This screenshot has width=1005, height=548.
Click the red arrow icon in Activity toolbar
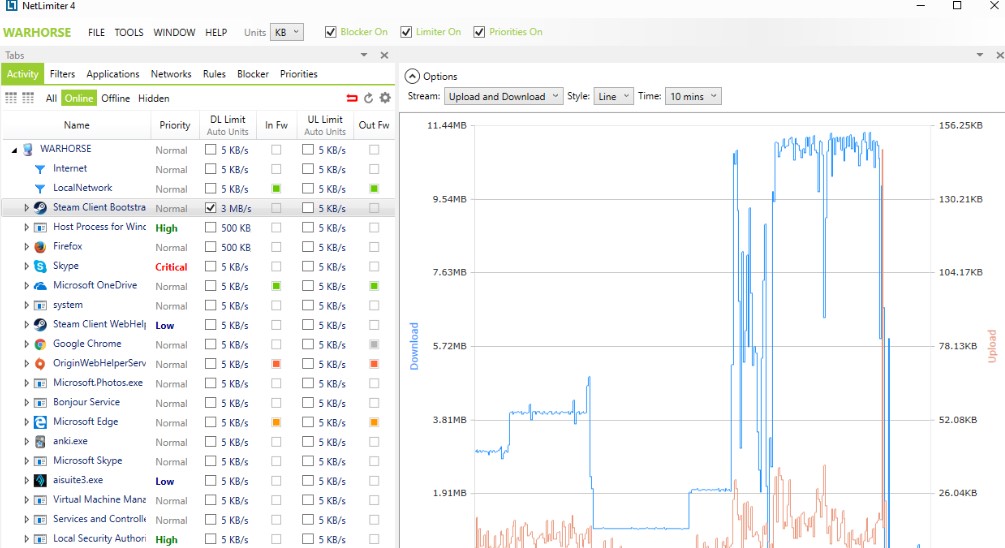click(352, 98)
